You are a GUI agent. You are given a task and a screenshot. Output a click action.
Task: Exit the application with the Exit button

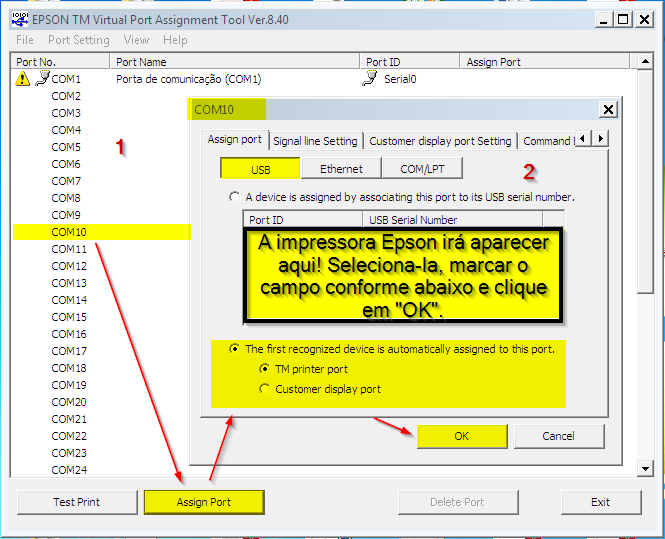click(601, 502)
